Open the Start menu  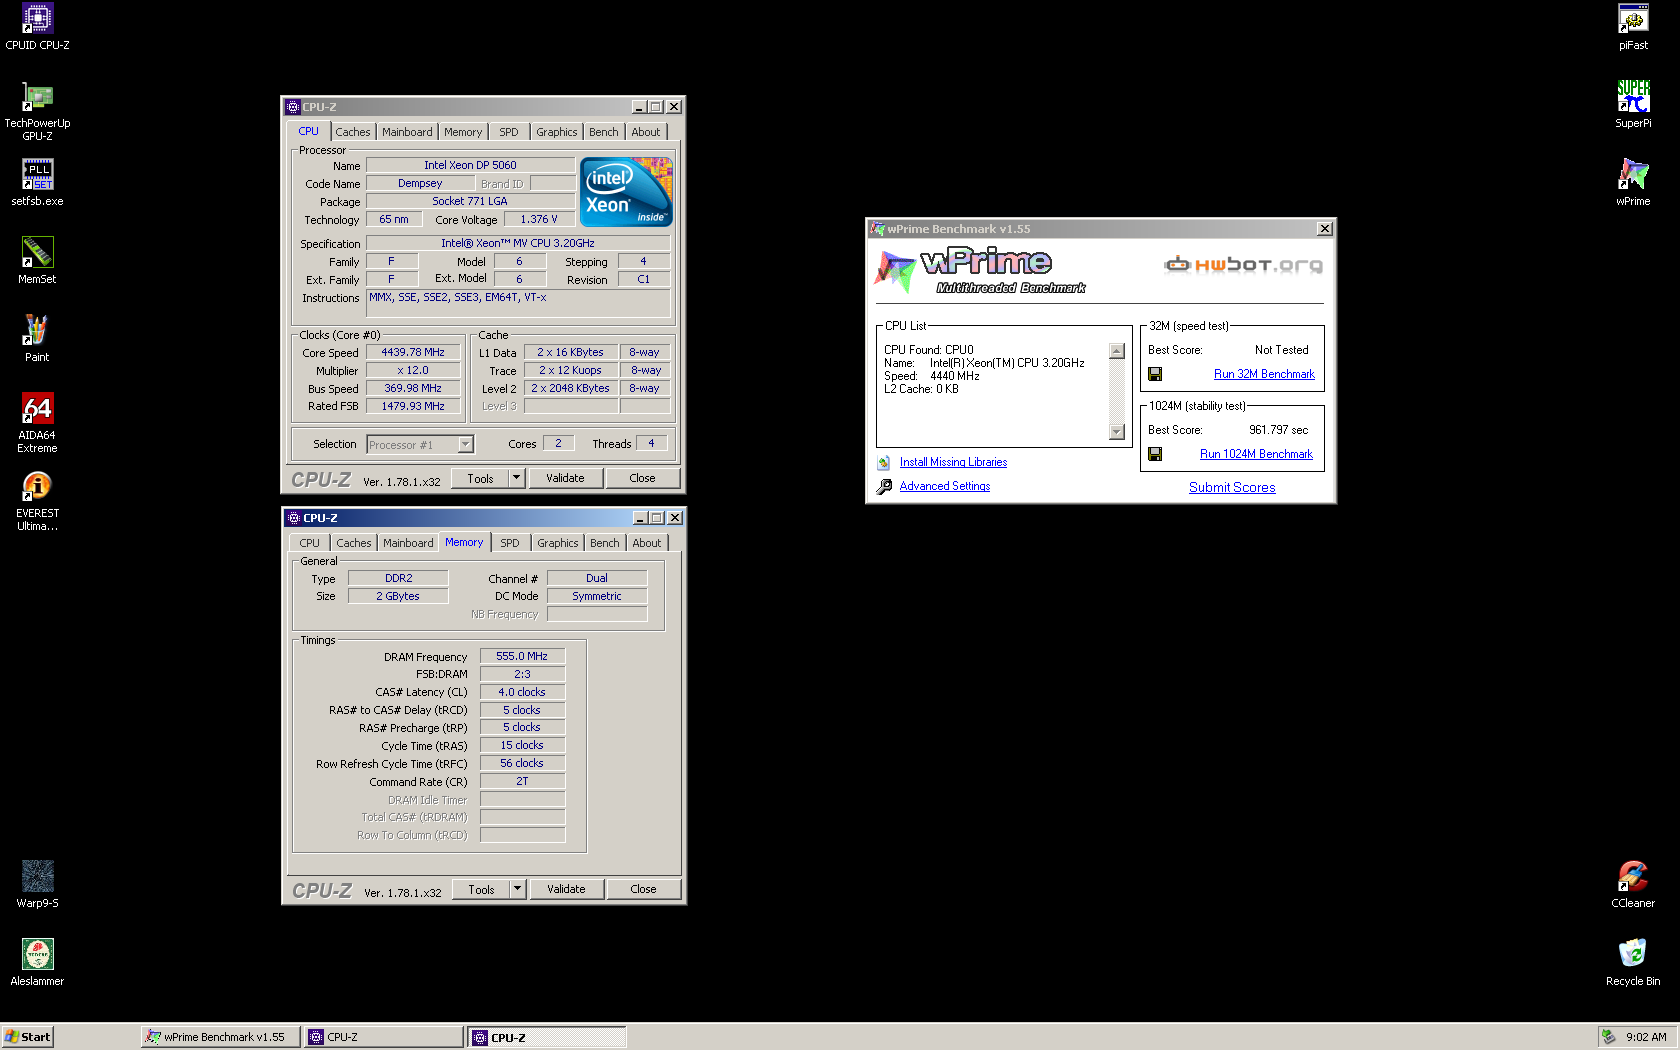[27, 1037]
